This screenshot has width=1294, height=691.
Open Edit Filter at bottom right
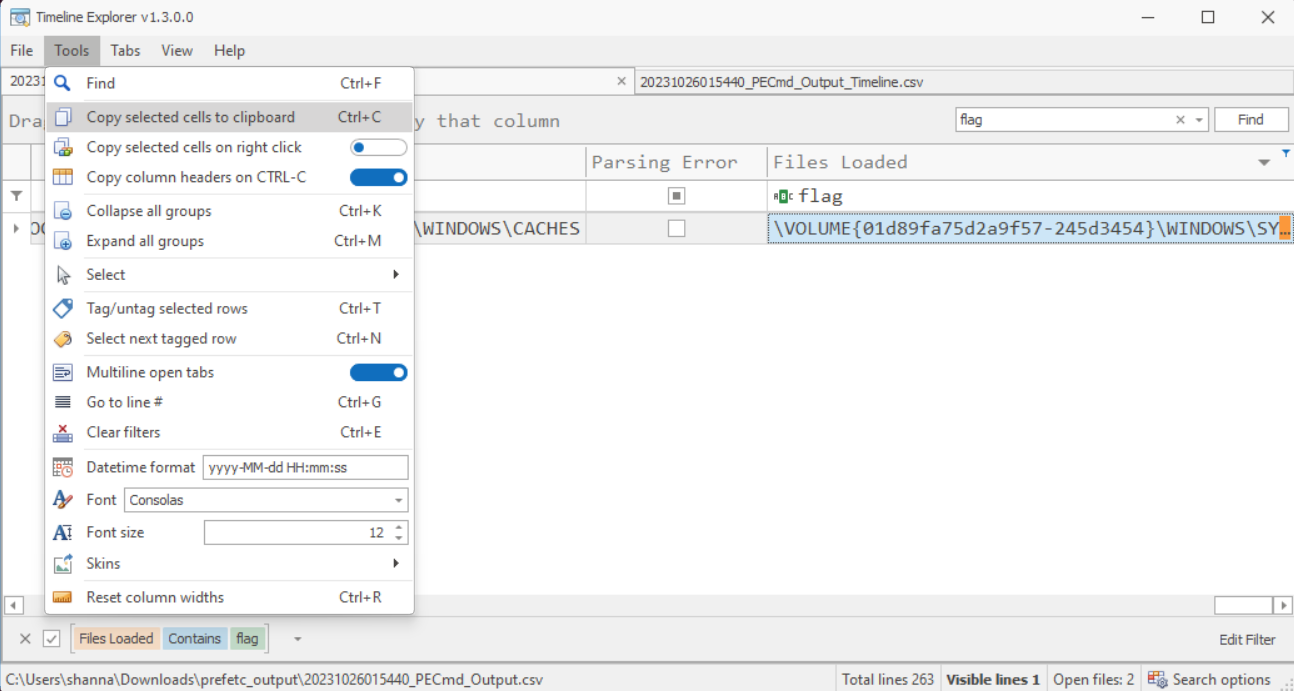tap(1248, 639)
